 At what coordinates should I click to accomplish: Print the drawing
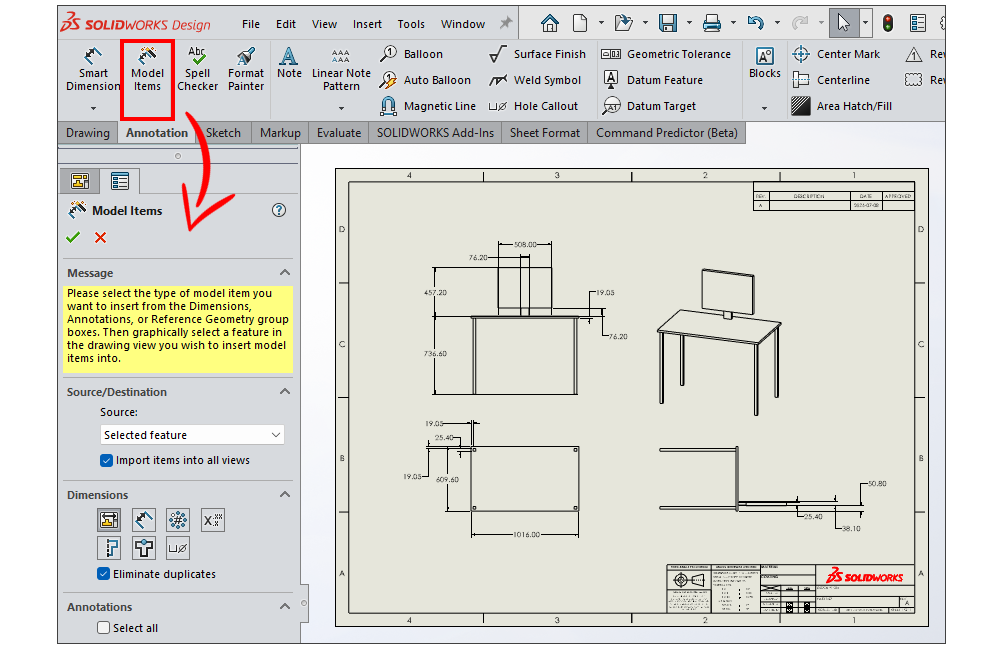(712, 24)
